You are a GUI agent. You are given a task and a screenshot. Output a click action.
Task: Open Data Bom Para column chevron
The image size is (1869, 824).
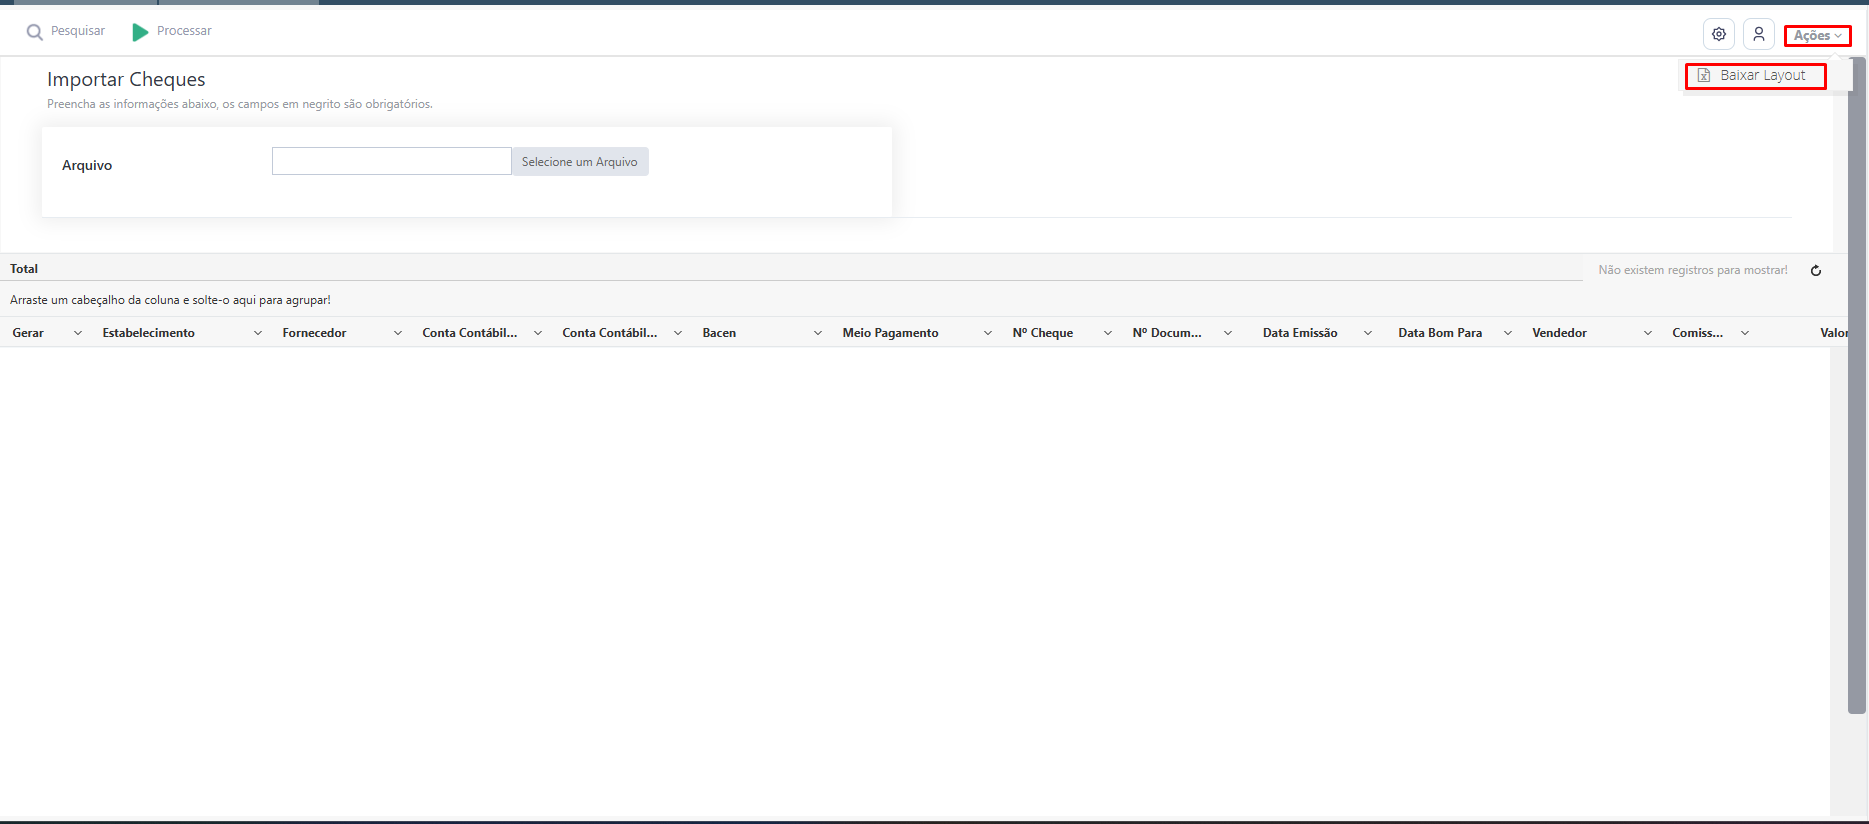[x=1508, y=333]
